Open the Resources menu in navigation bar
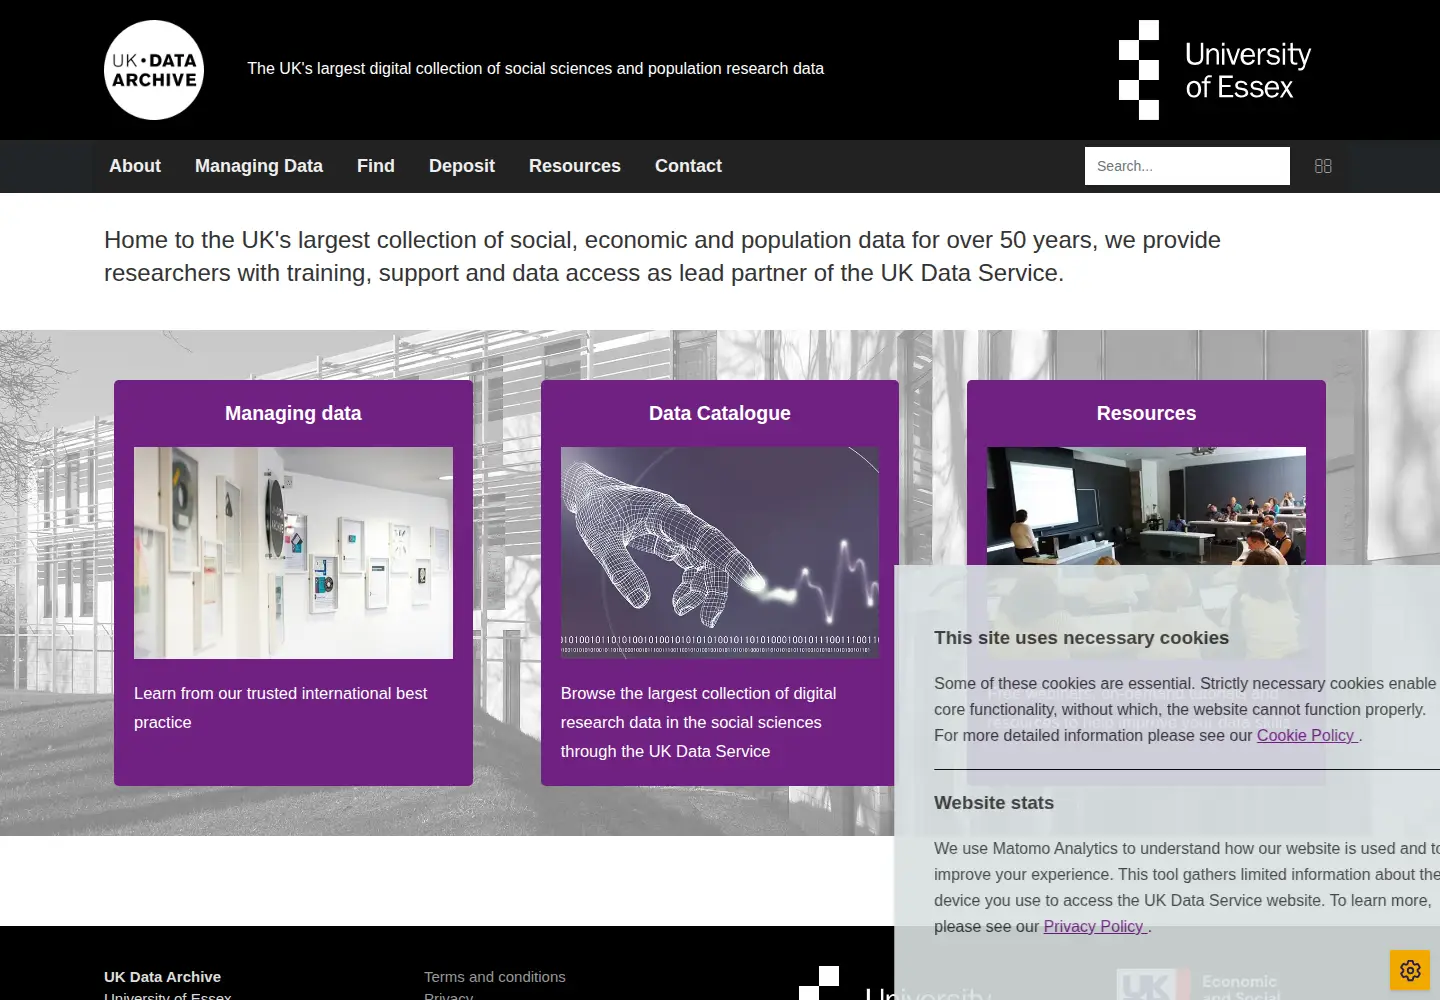This screenshot has height=1000, width=1440. [575, 166]
